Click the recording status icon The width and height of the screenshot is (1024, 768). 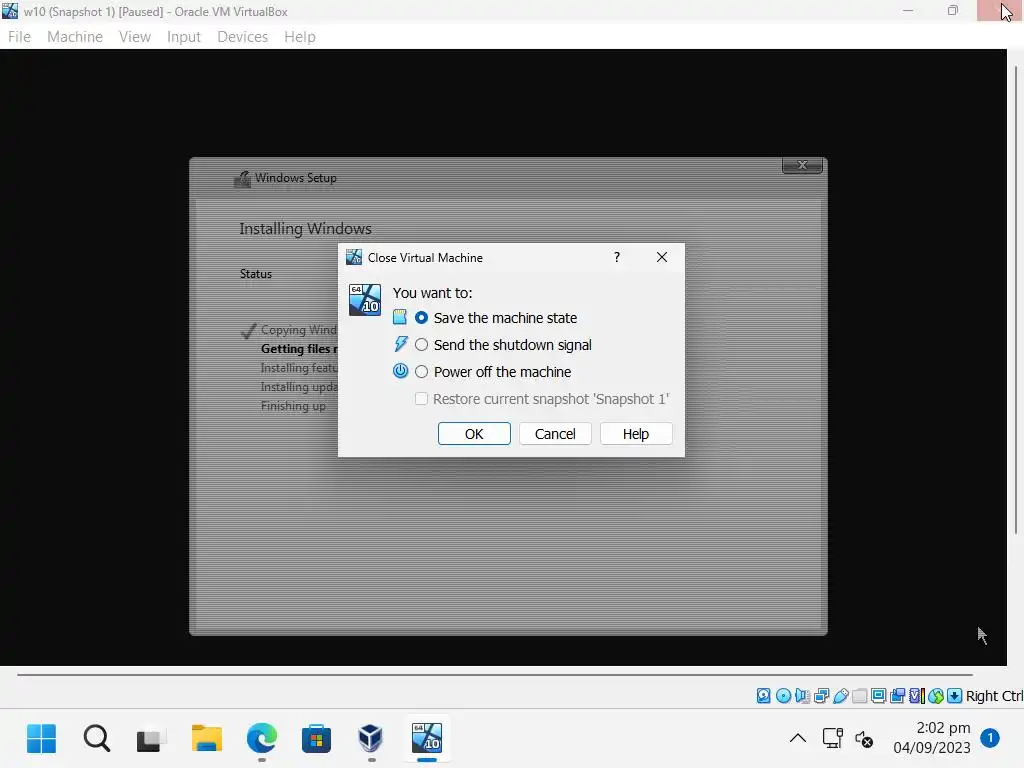[898, 696]
